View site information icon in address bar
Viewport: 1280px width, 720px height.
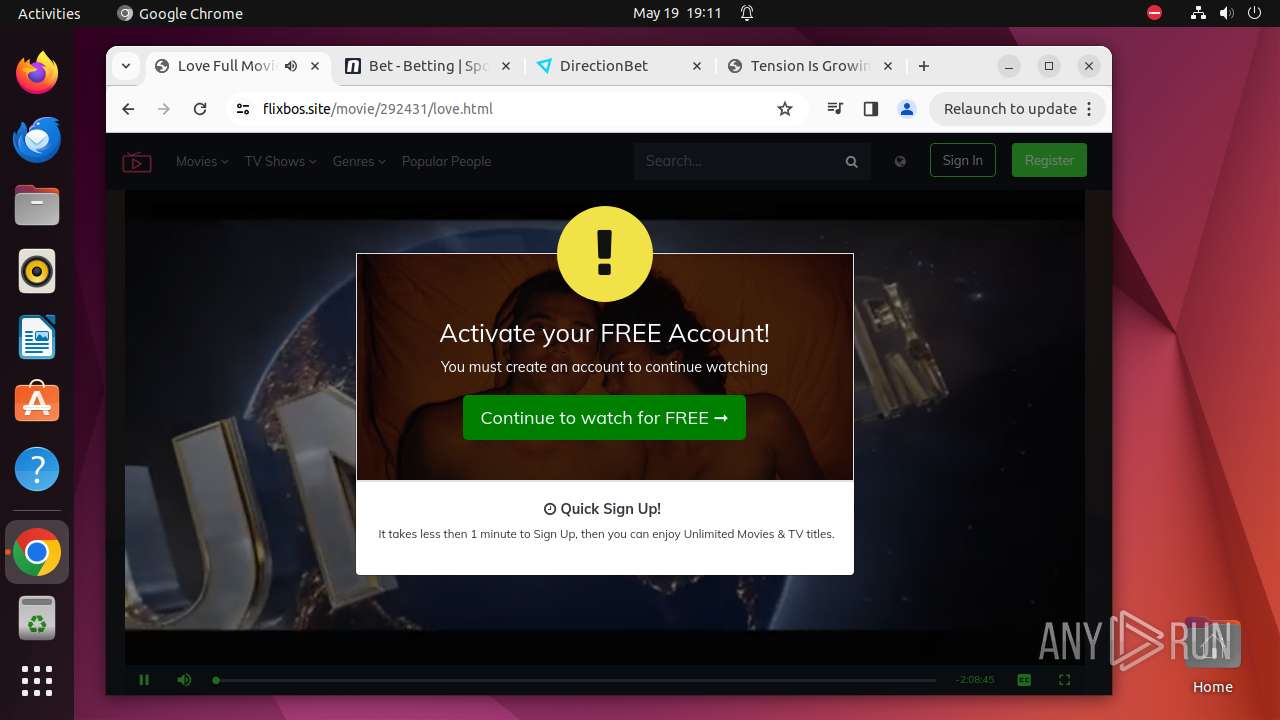[242, 109]
